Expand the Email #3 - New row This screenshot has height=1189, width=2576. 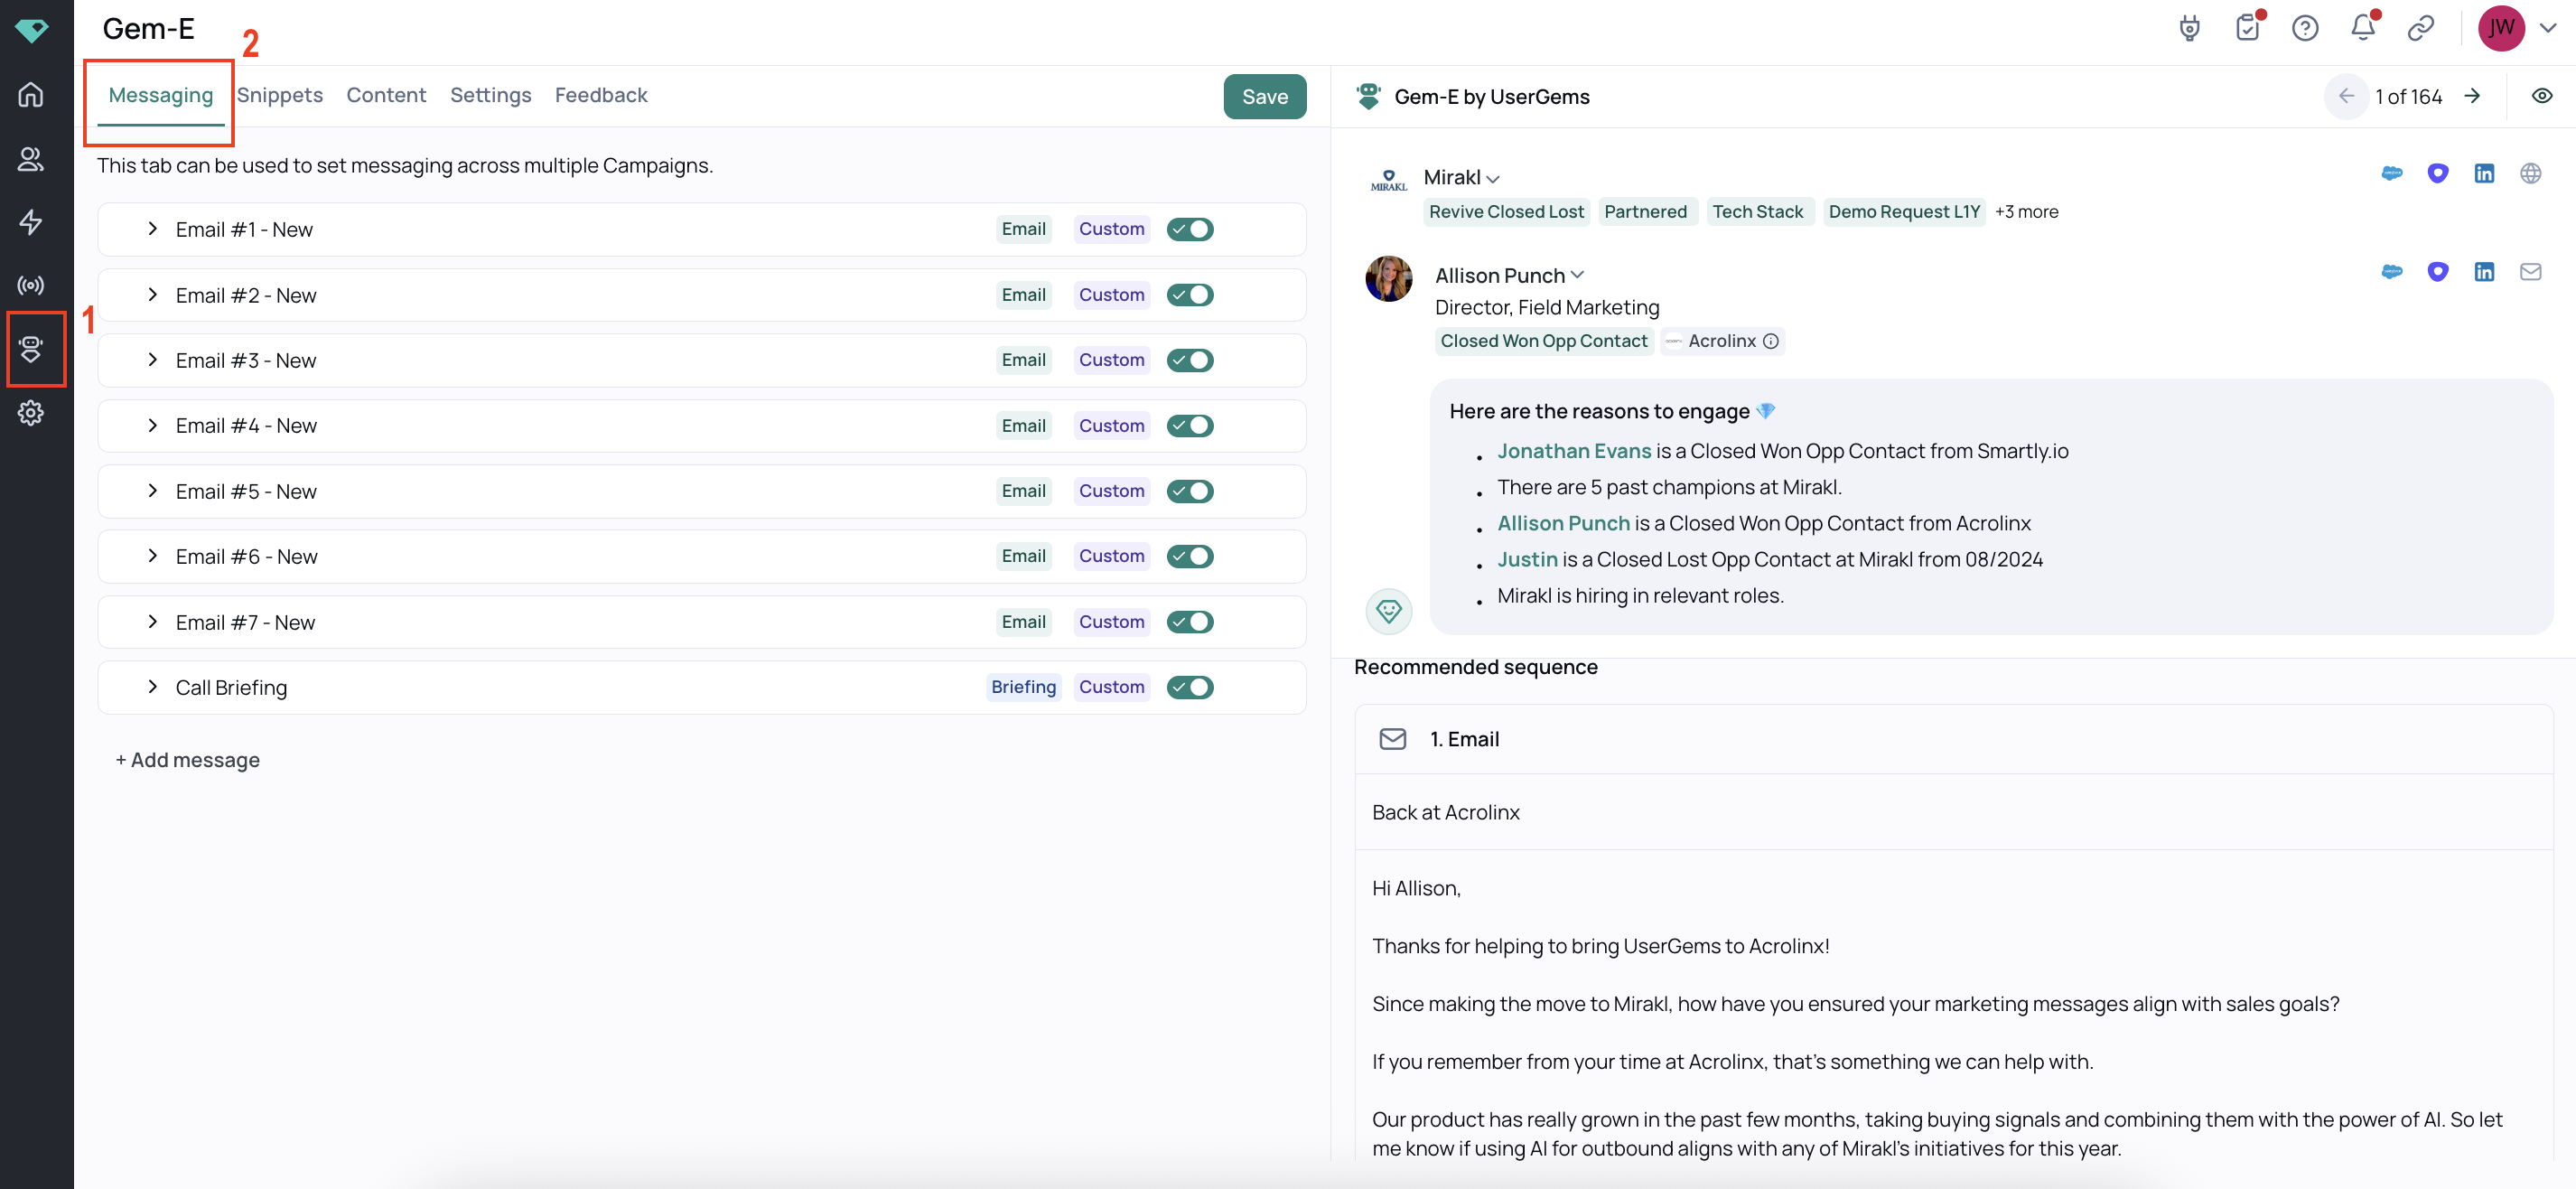[152, 360]
